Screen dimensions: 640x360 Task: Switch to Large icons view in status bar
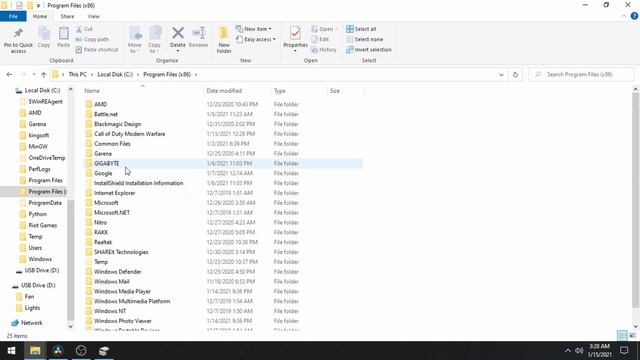click(632, 336)
